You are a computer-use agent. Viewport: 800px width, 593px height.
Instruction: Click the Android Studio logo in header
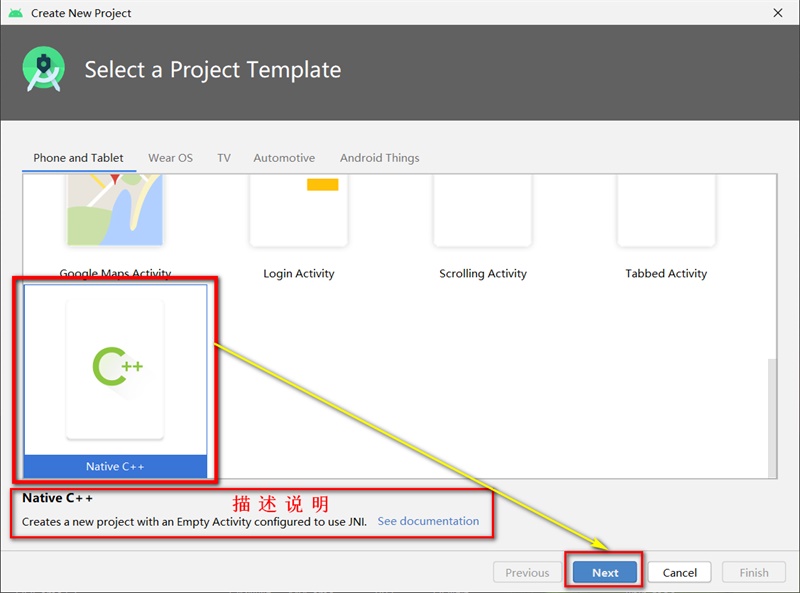44,69
